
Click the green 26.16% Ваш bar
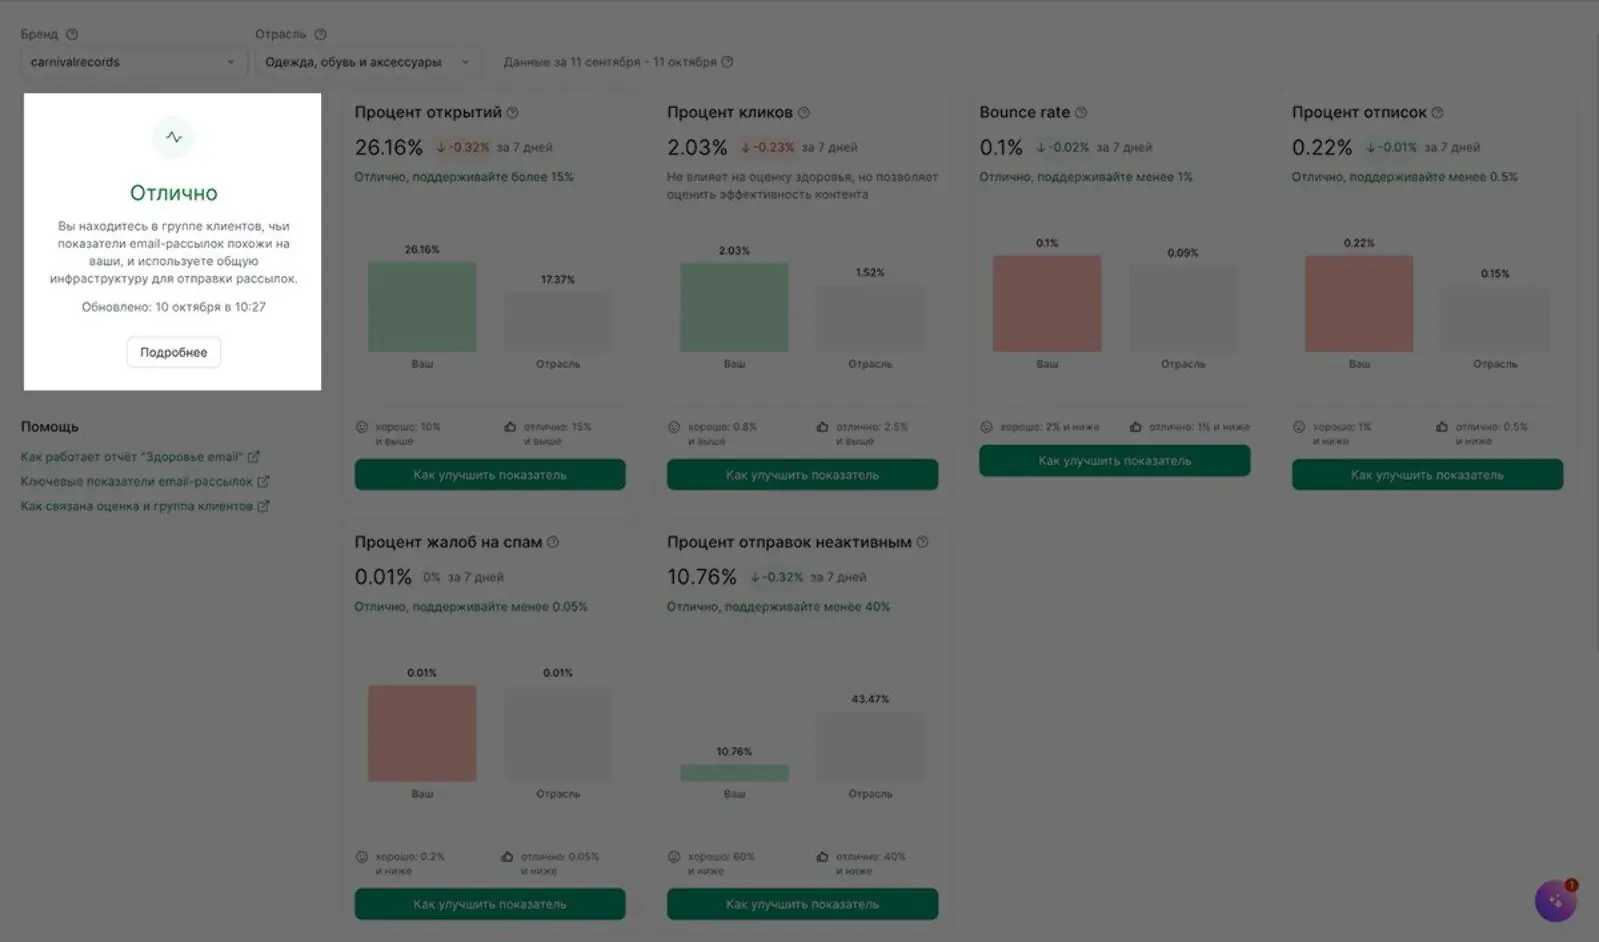[x=422, y=307]
